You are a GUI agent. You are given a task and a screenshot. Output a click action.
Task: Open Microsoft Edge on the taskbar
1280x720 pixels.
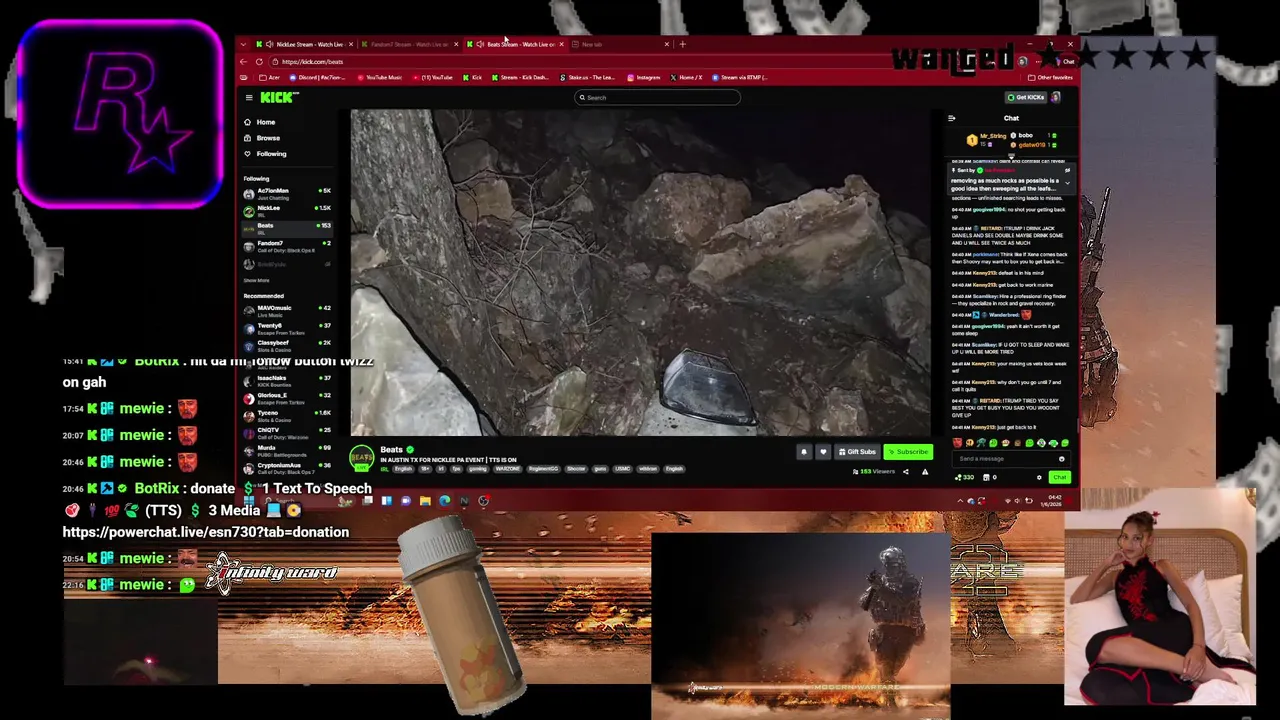(x=444, y=501)
